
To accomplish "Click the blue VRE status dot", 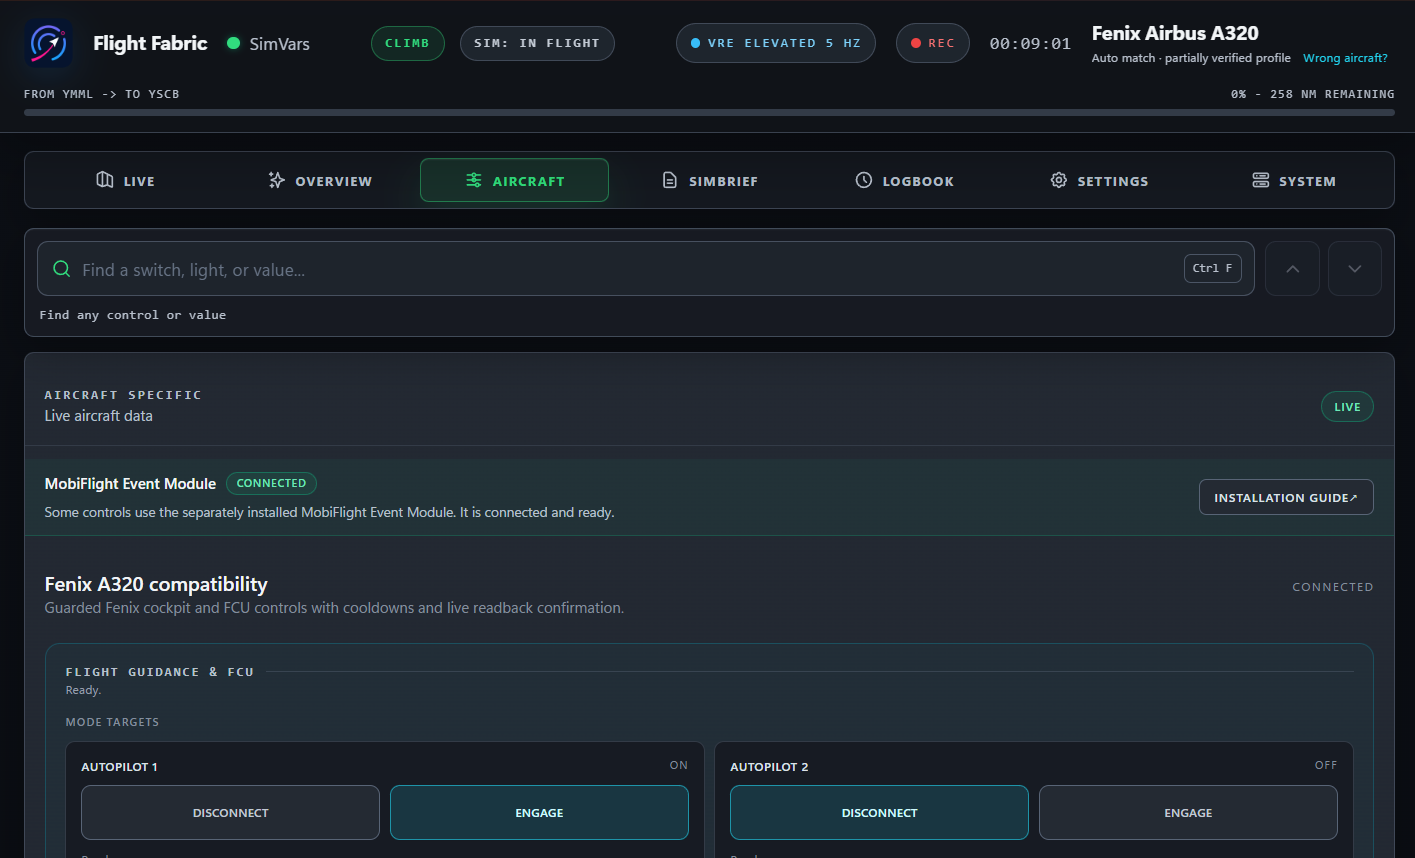I will click(x=695, y=43).
